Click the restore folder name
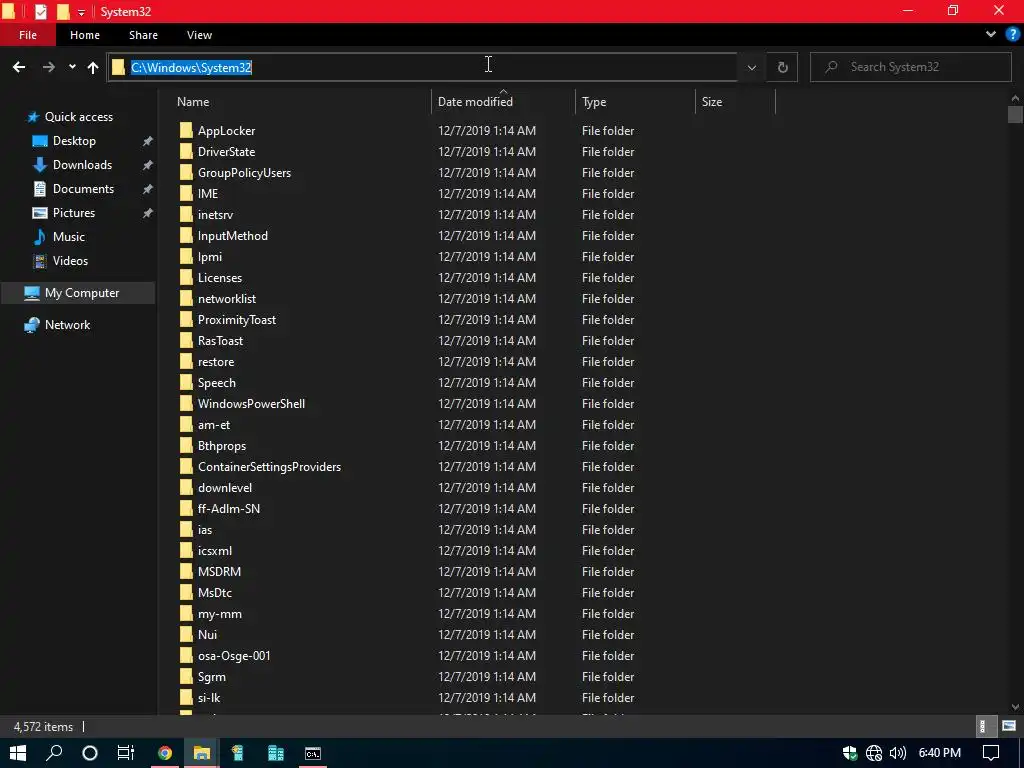Screen dimensions: 1024x768 click(x=216, y=362)
